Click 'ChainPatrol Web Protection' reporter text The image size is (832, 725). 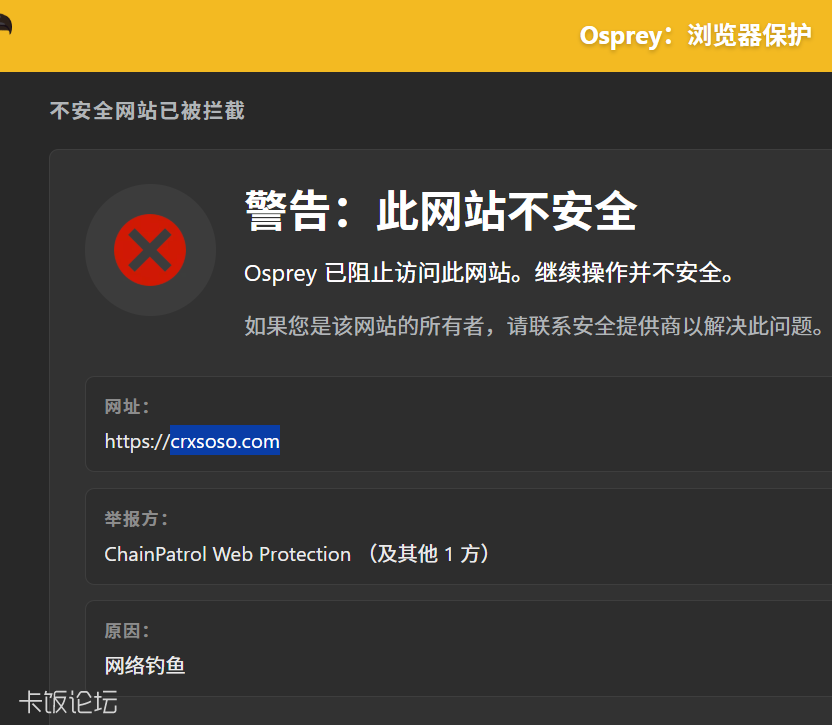tap(228, 554)
